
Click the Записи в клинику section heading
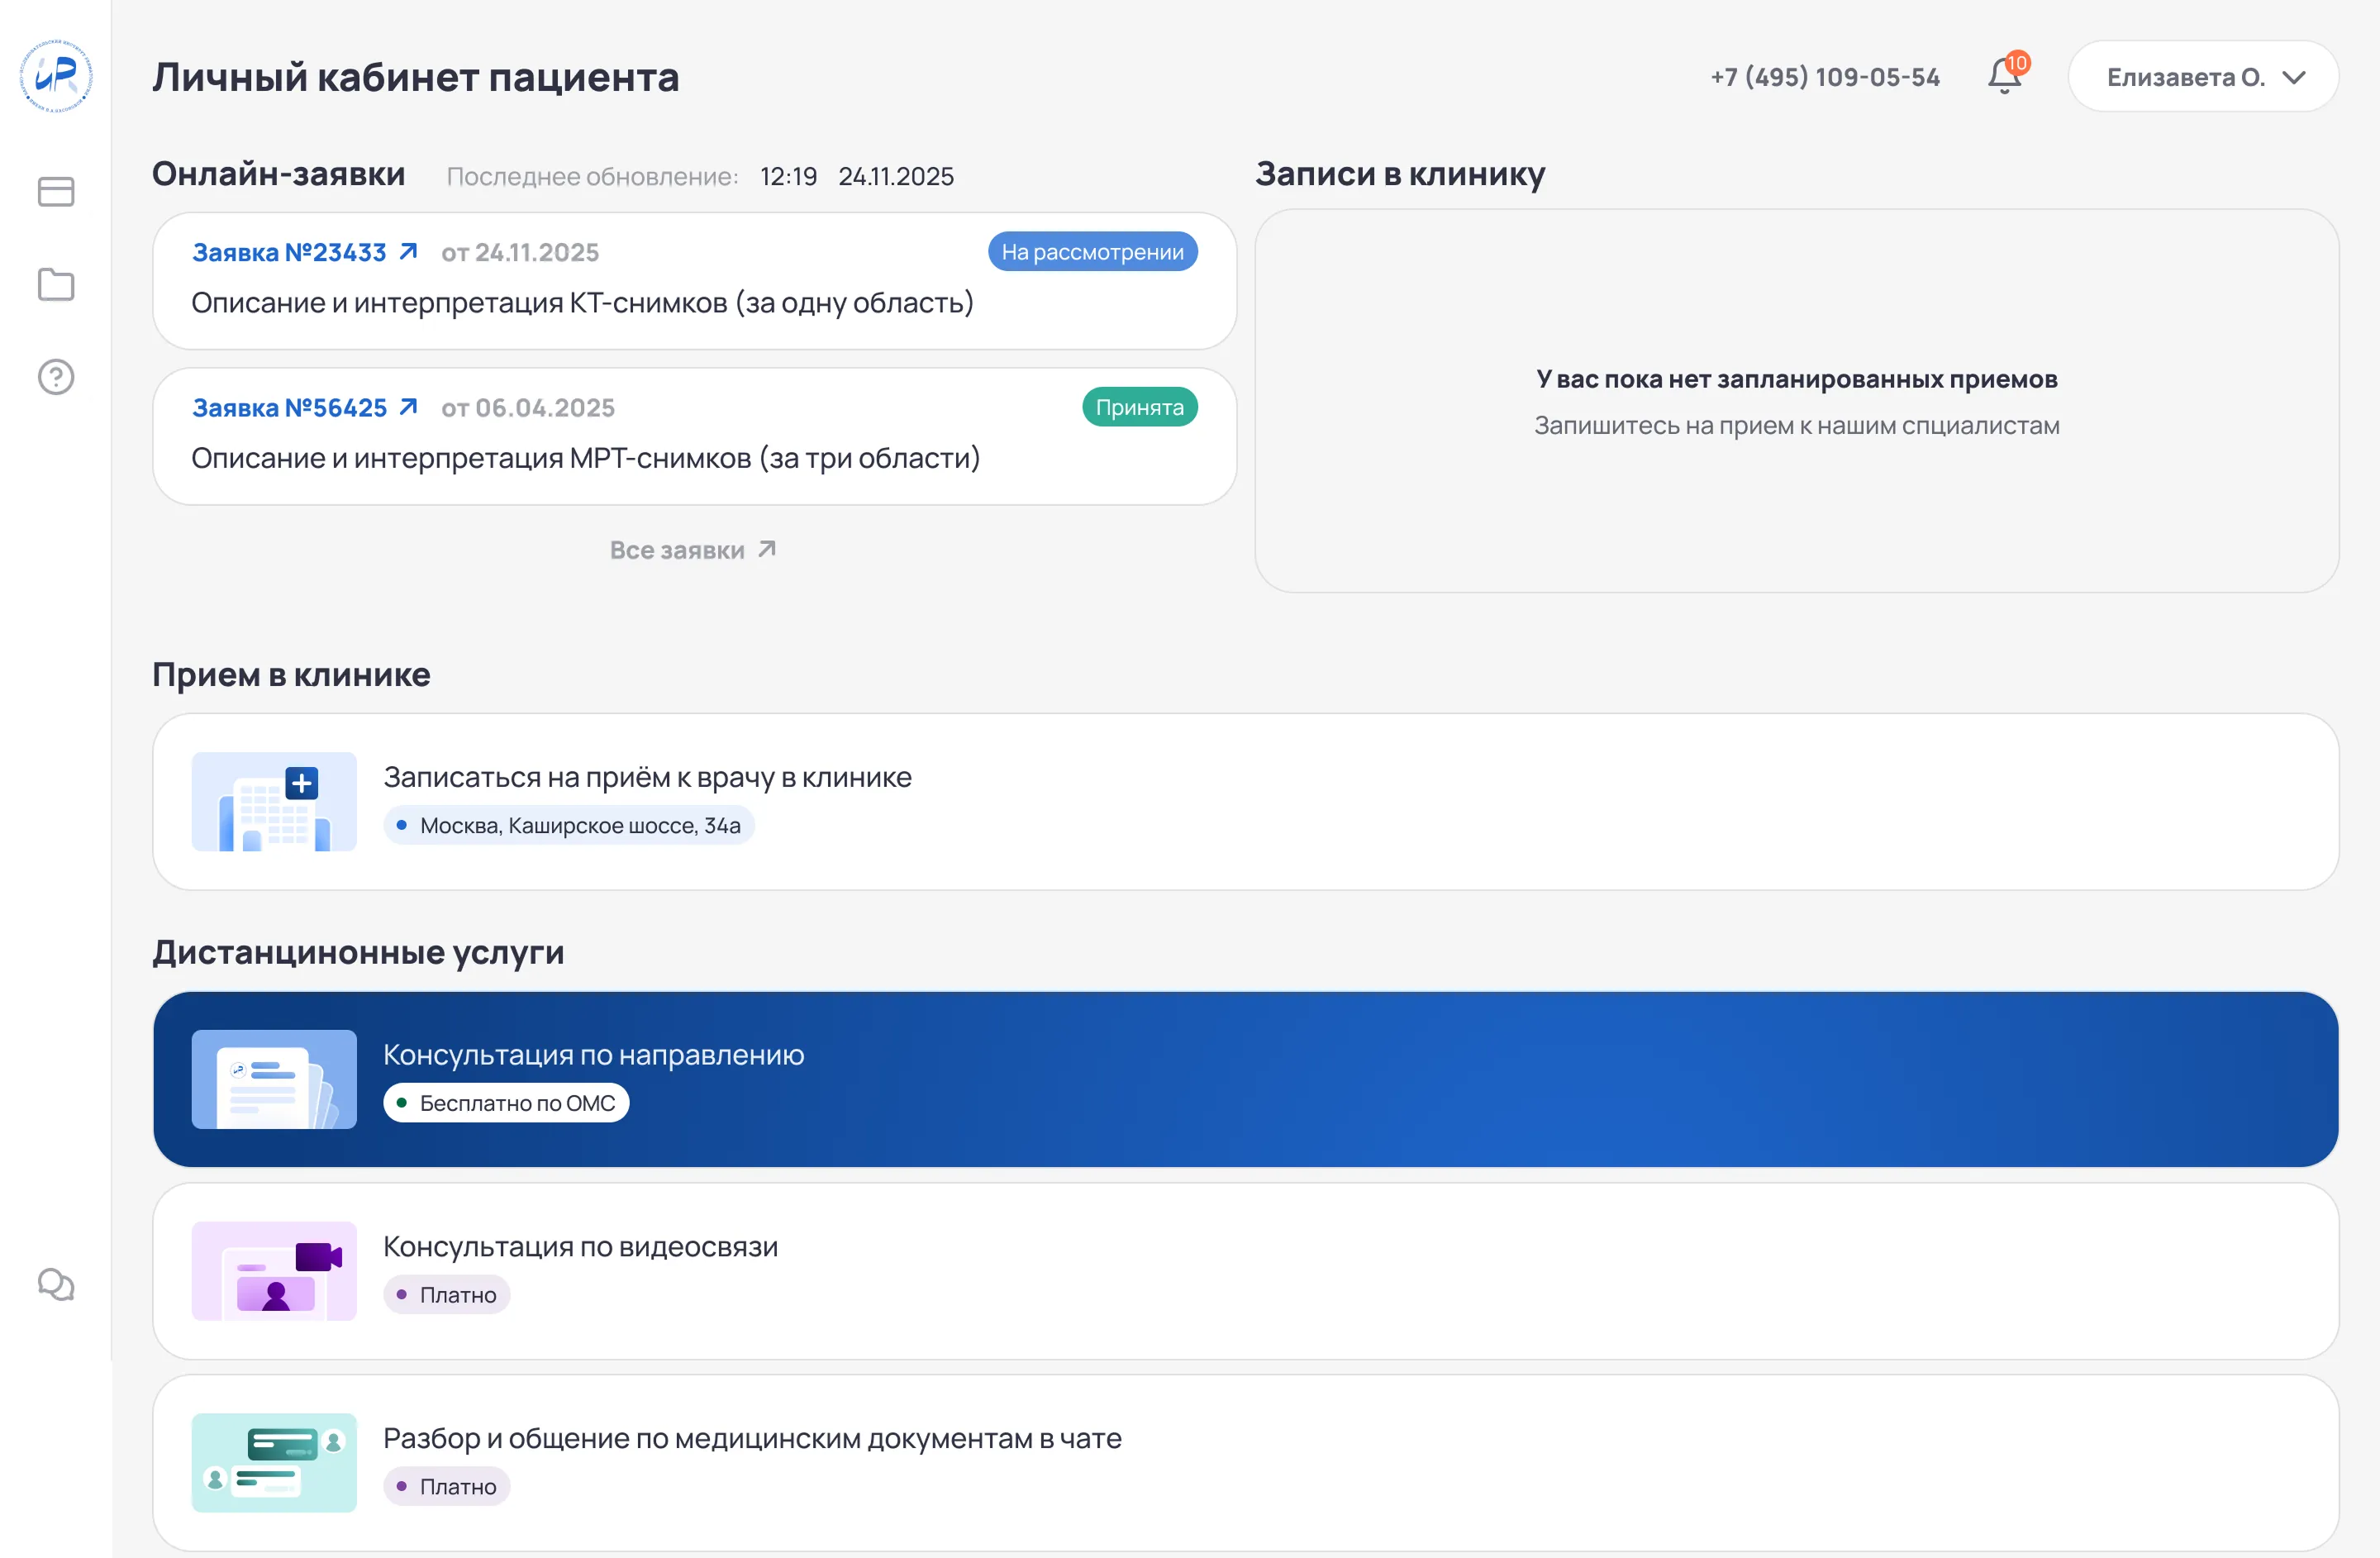point(1400,174)
